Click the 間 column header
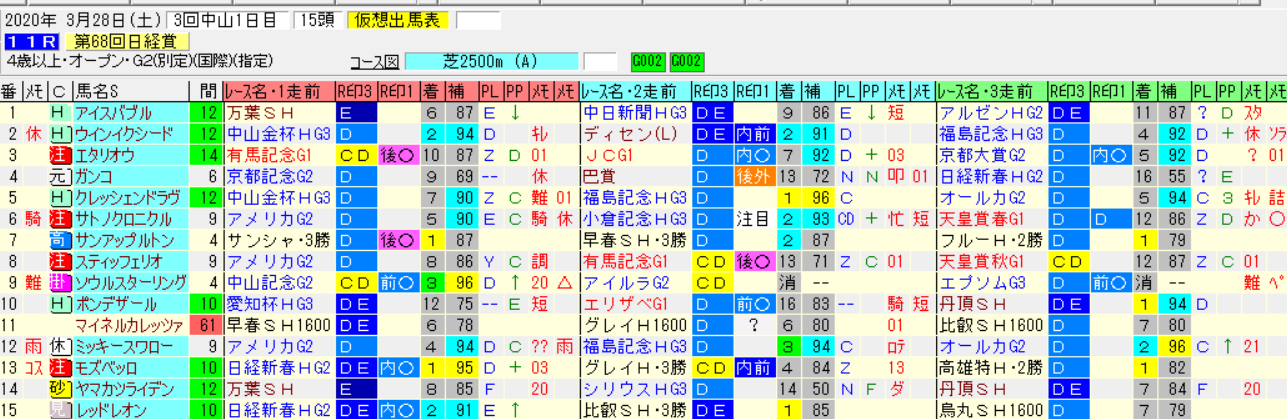The width and height of the screenshot is (1287, 419). point(206,91)
